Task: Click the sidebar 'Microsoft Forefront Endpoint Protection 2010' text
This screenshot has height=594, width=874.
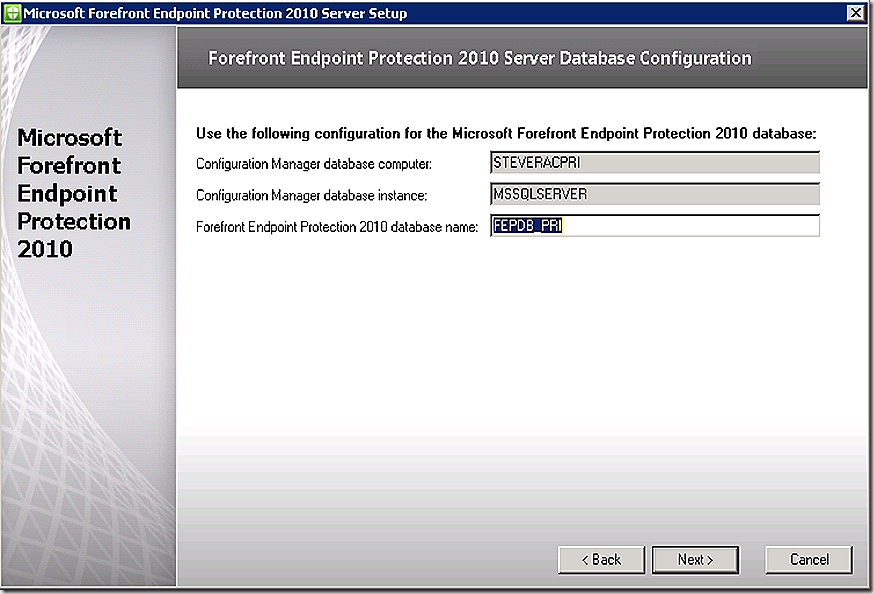Action: click(74, 193)
